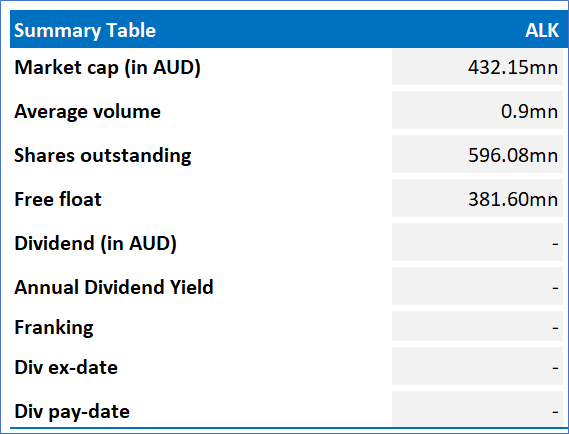The image size is (569, 434).
Task: Click the Franking row label
Action: coord(54,328)
